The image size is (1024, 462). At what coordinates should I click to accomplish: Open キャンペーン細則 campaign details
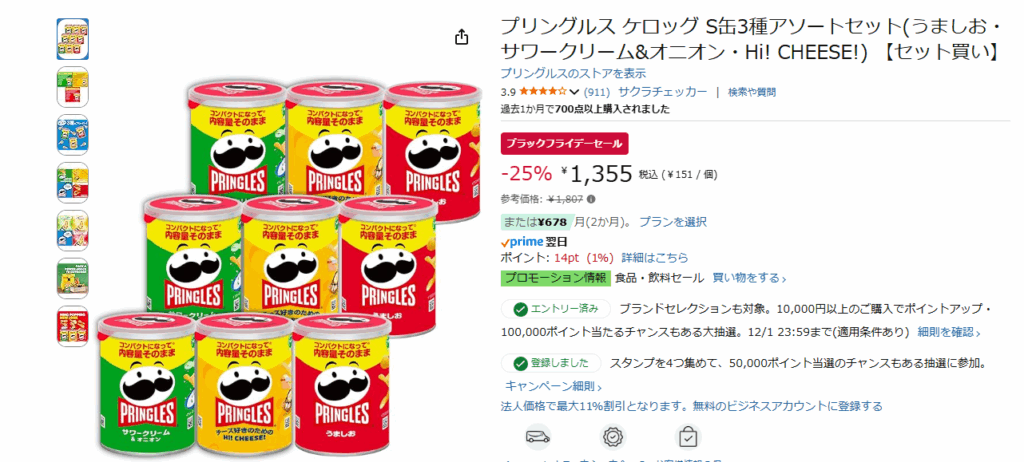click(554, 386)
